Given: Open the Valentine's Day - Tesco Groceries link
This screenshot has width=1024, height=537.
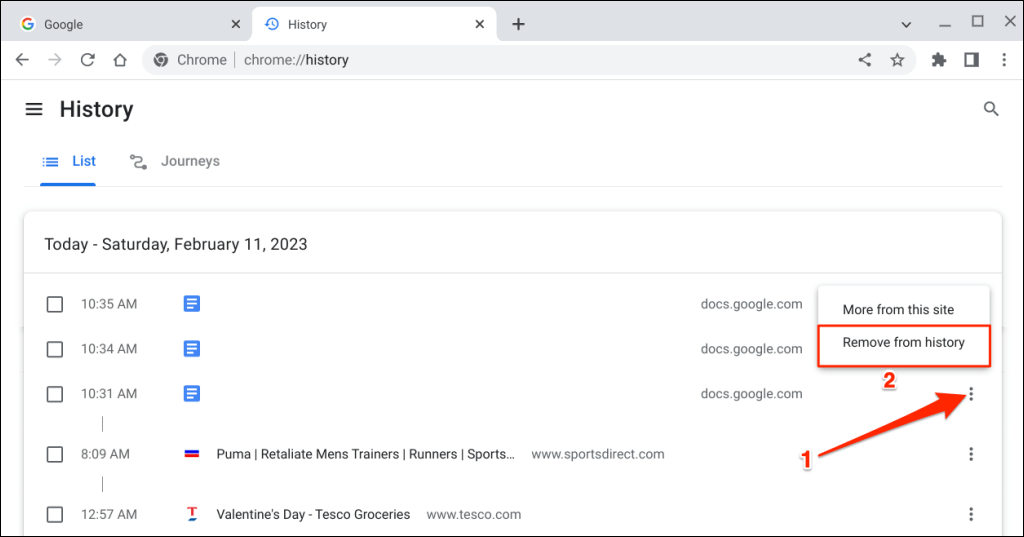Looking at the screenshot, I should [x=313, y=514].
